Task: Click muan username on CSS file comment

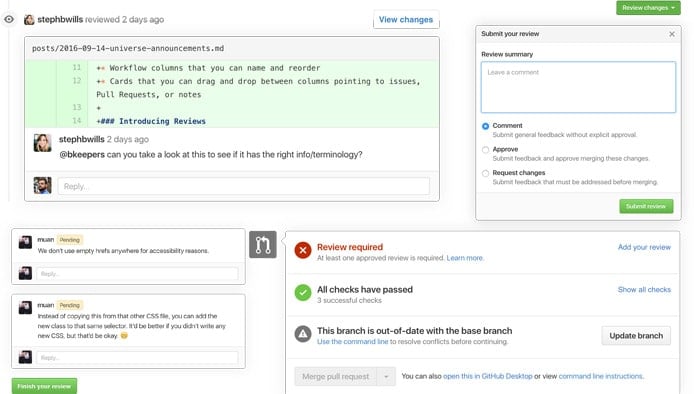Action: 46,305
